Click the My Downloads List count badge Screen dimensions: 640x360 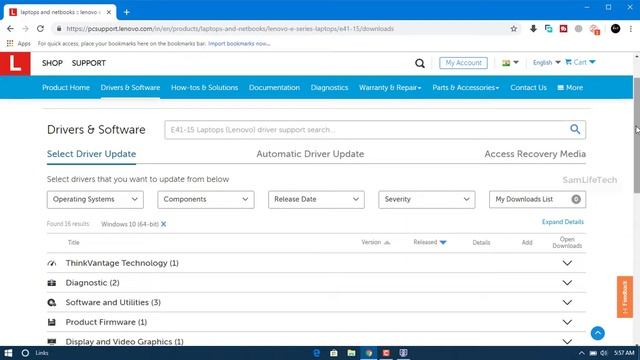(x=576, y=199)
